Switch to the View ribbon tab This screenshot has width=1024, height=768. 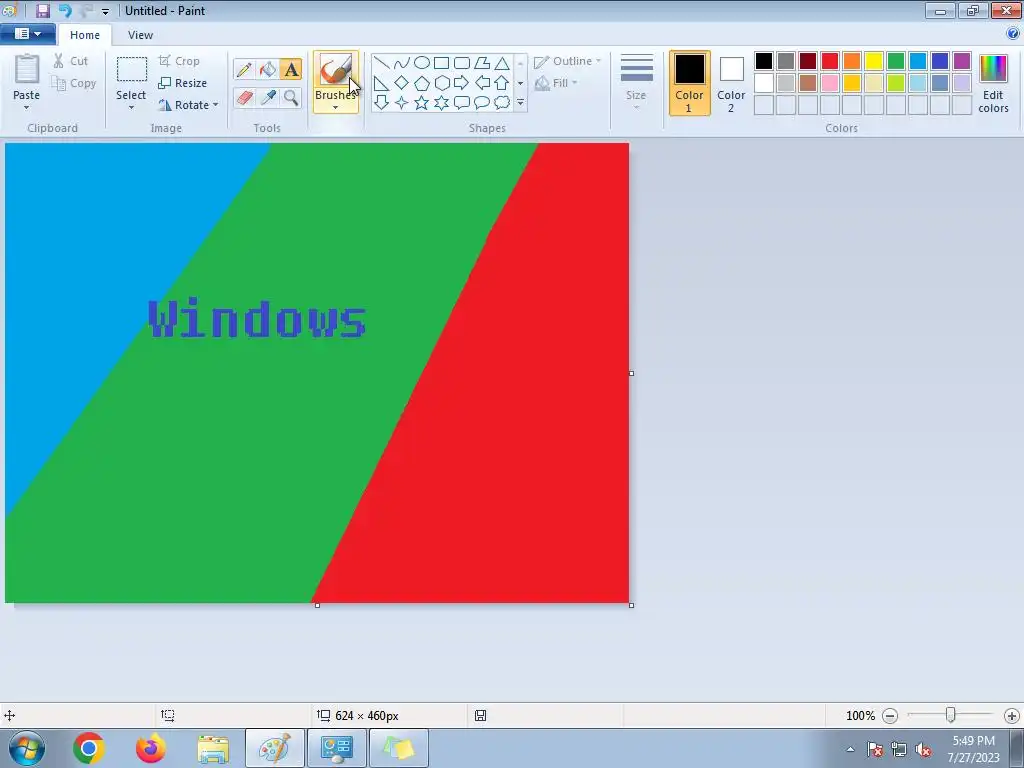click(140, 35)
